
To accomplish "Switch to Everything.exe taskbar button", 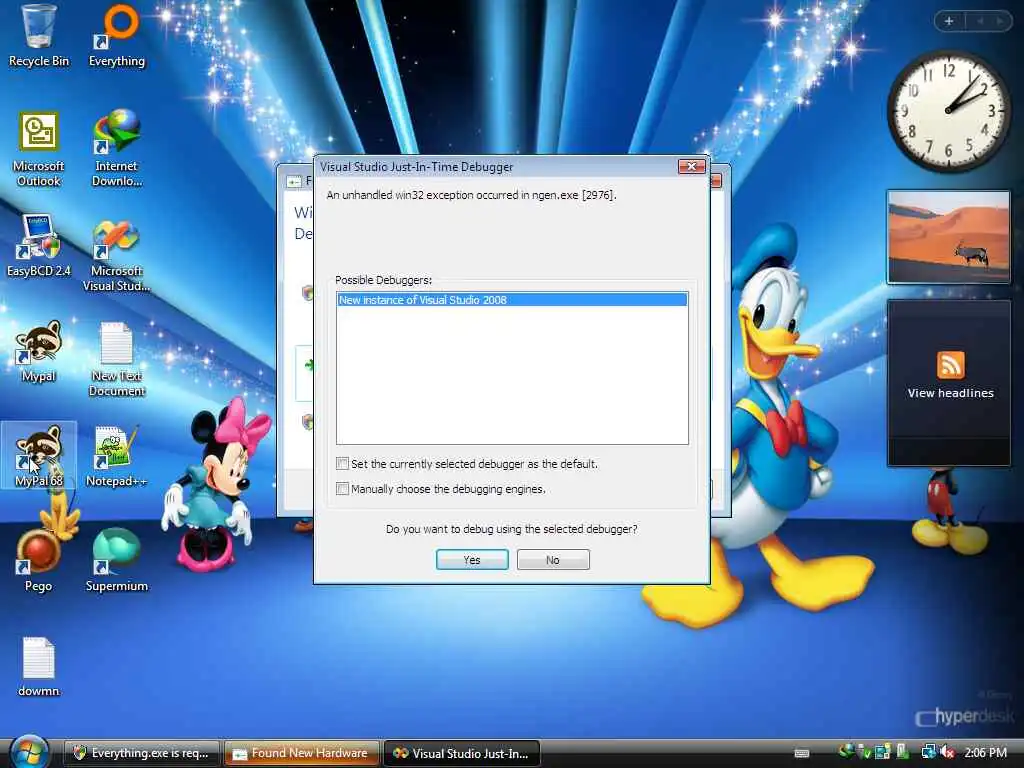I will [142, 753].
